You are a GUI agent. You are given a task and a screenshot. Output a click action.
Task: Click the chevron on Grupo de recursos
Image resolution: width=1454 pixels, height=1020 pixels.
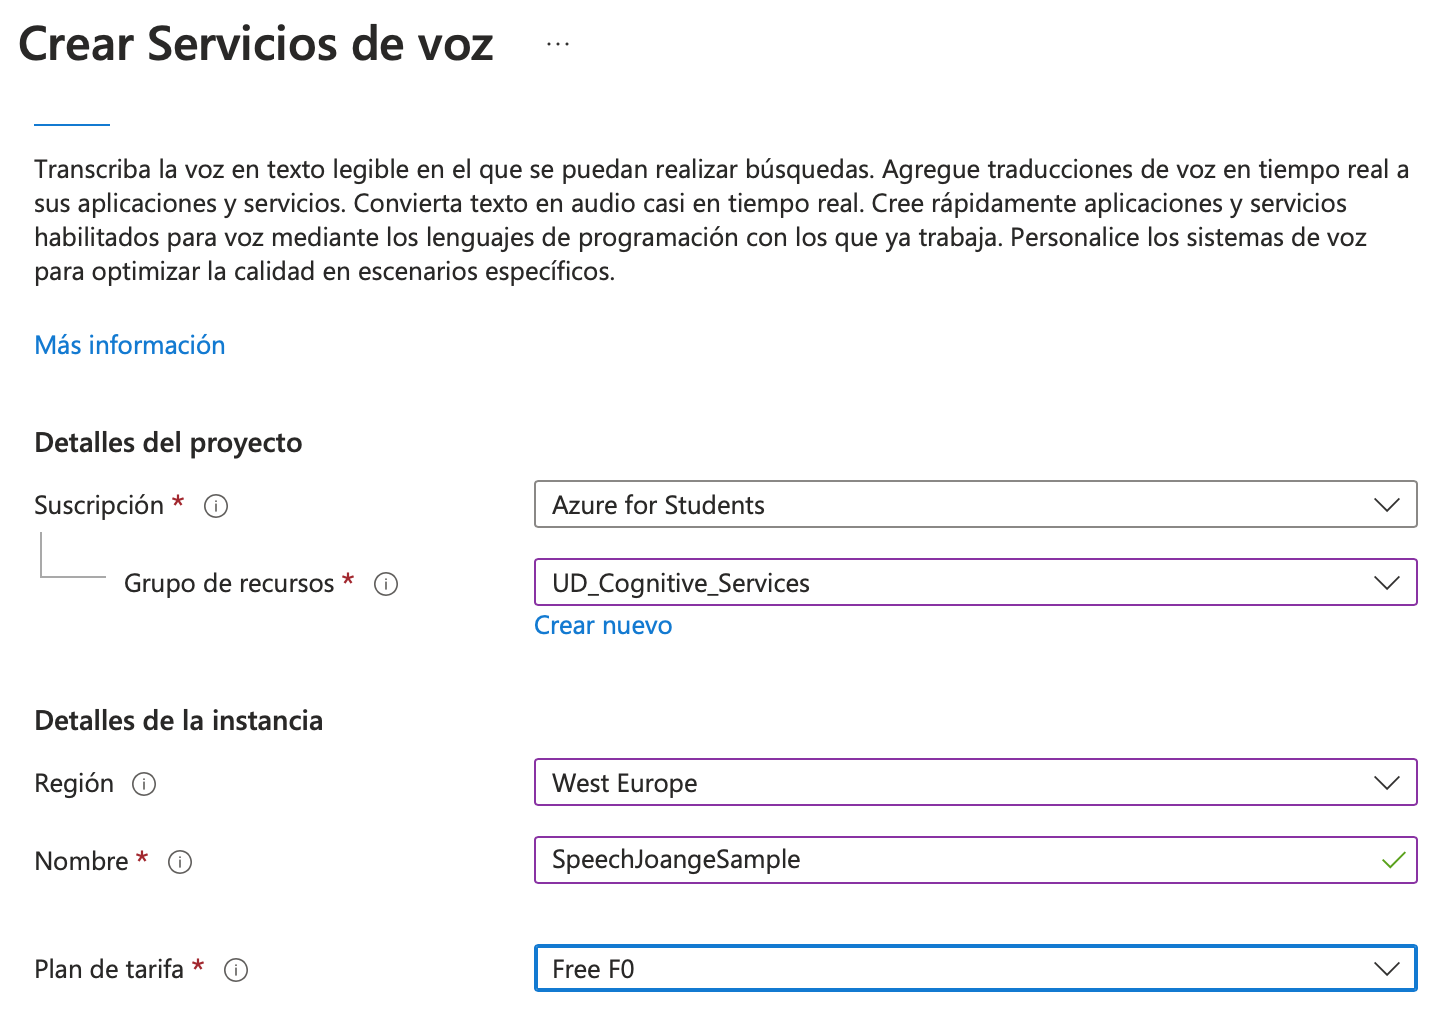pos(1386,583)
